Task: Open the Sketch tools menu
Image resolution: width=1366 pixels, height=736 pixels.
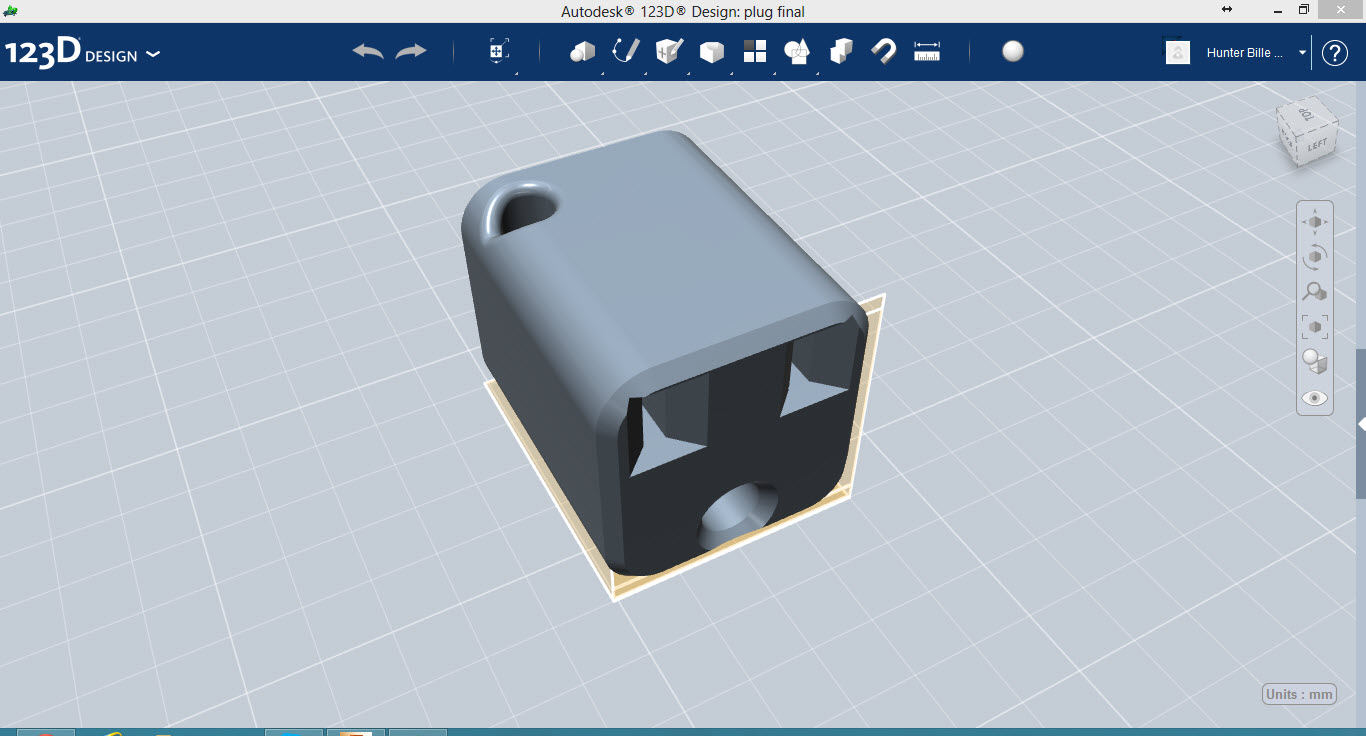Action: (626, 52)
